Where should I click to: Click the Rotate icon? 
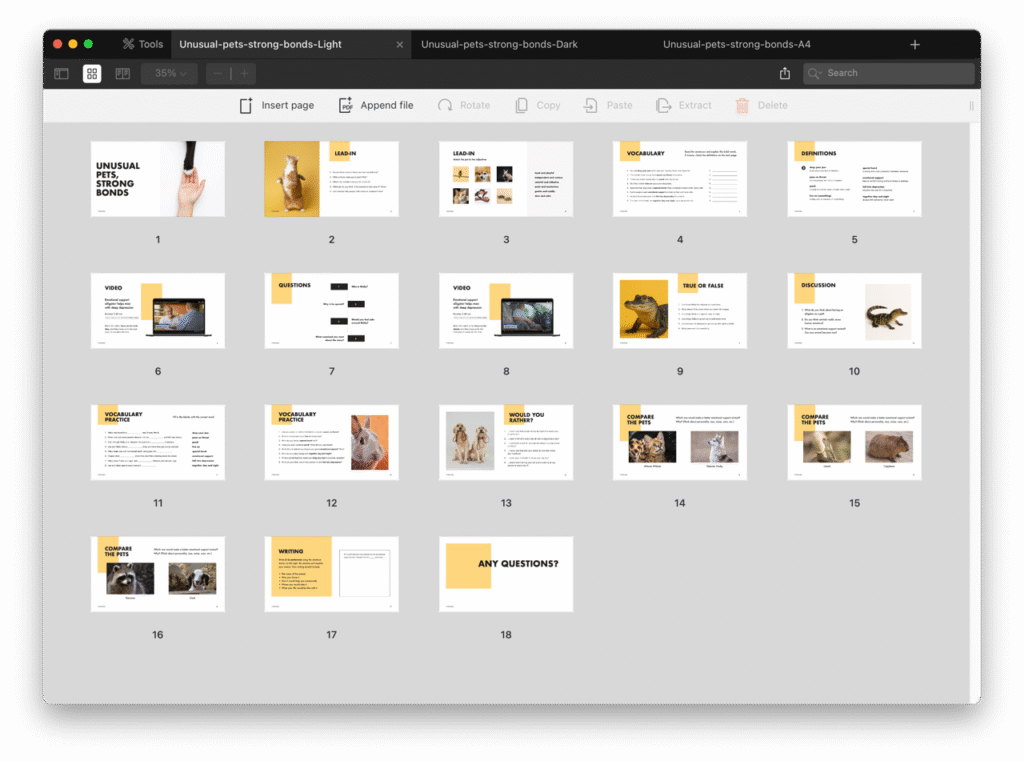[x=446, y=105]
